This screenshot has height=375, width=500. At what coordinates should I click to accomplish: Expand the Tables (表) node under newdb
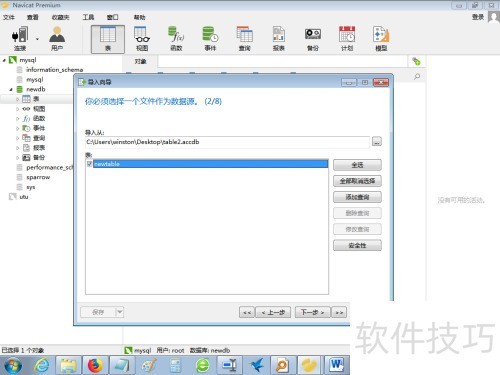click(17, 99)
